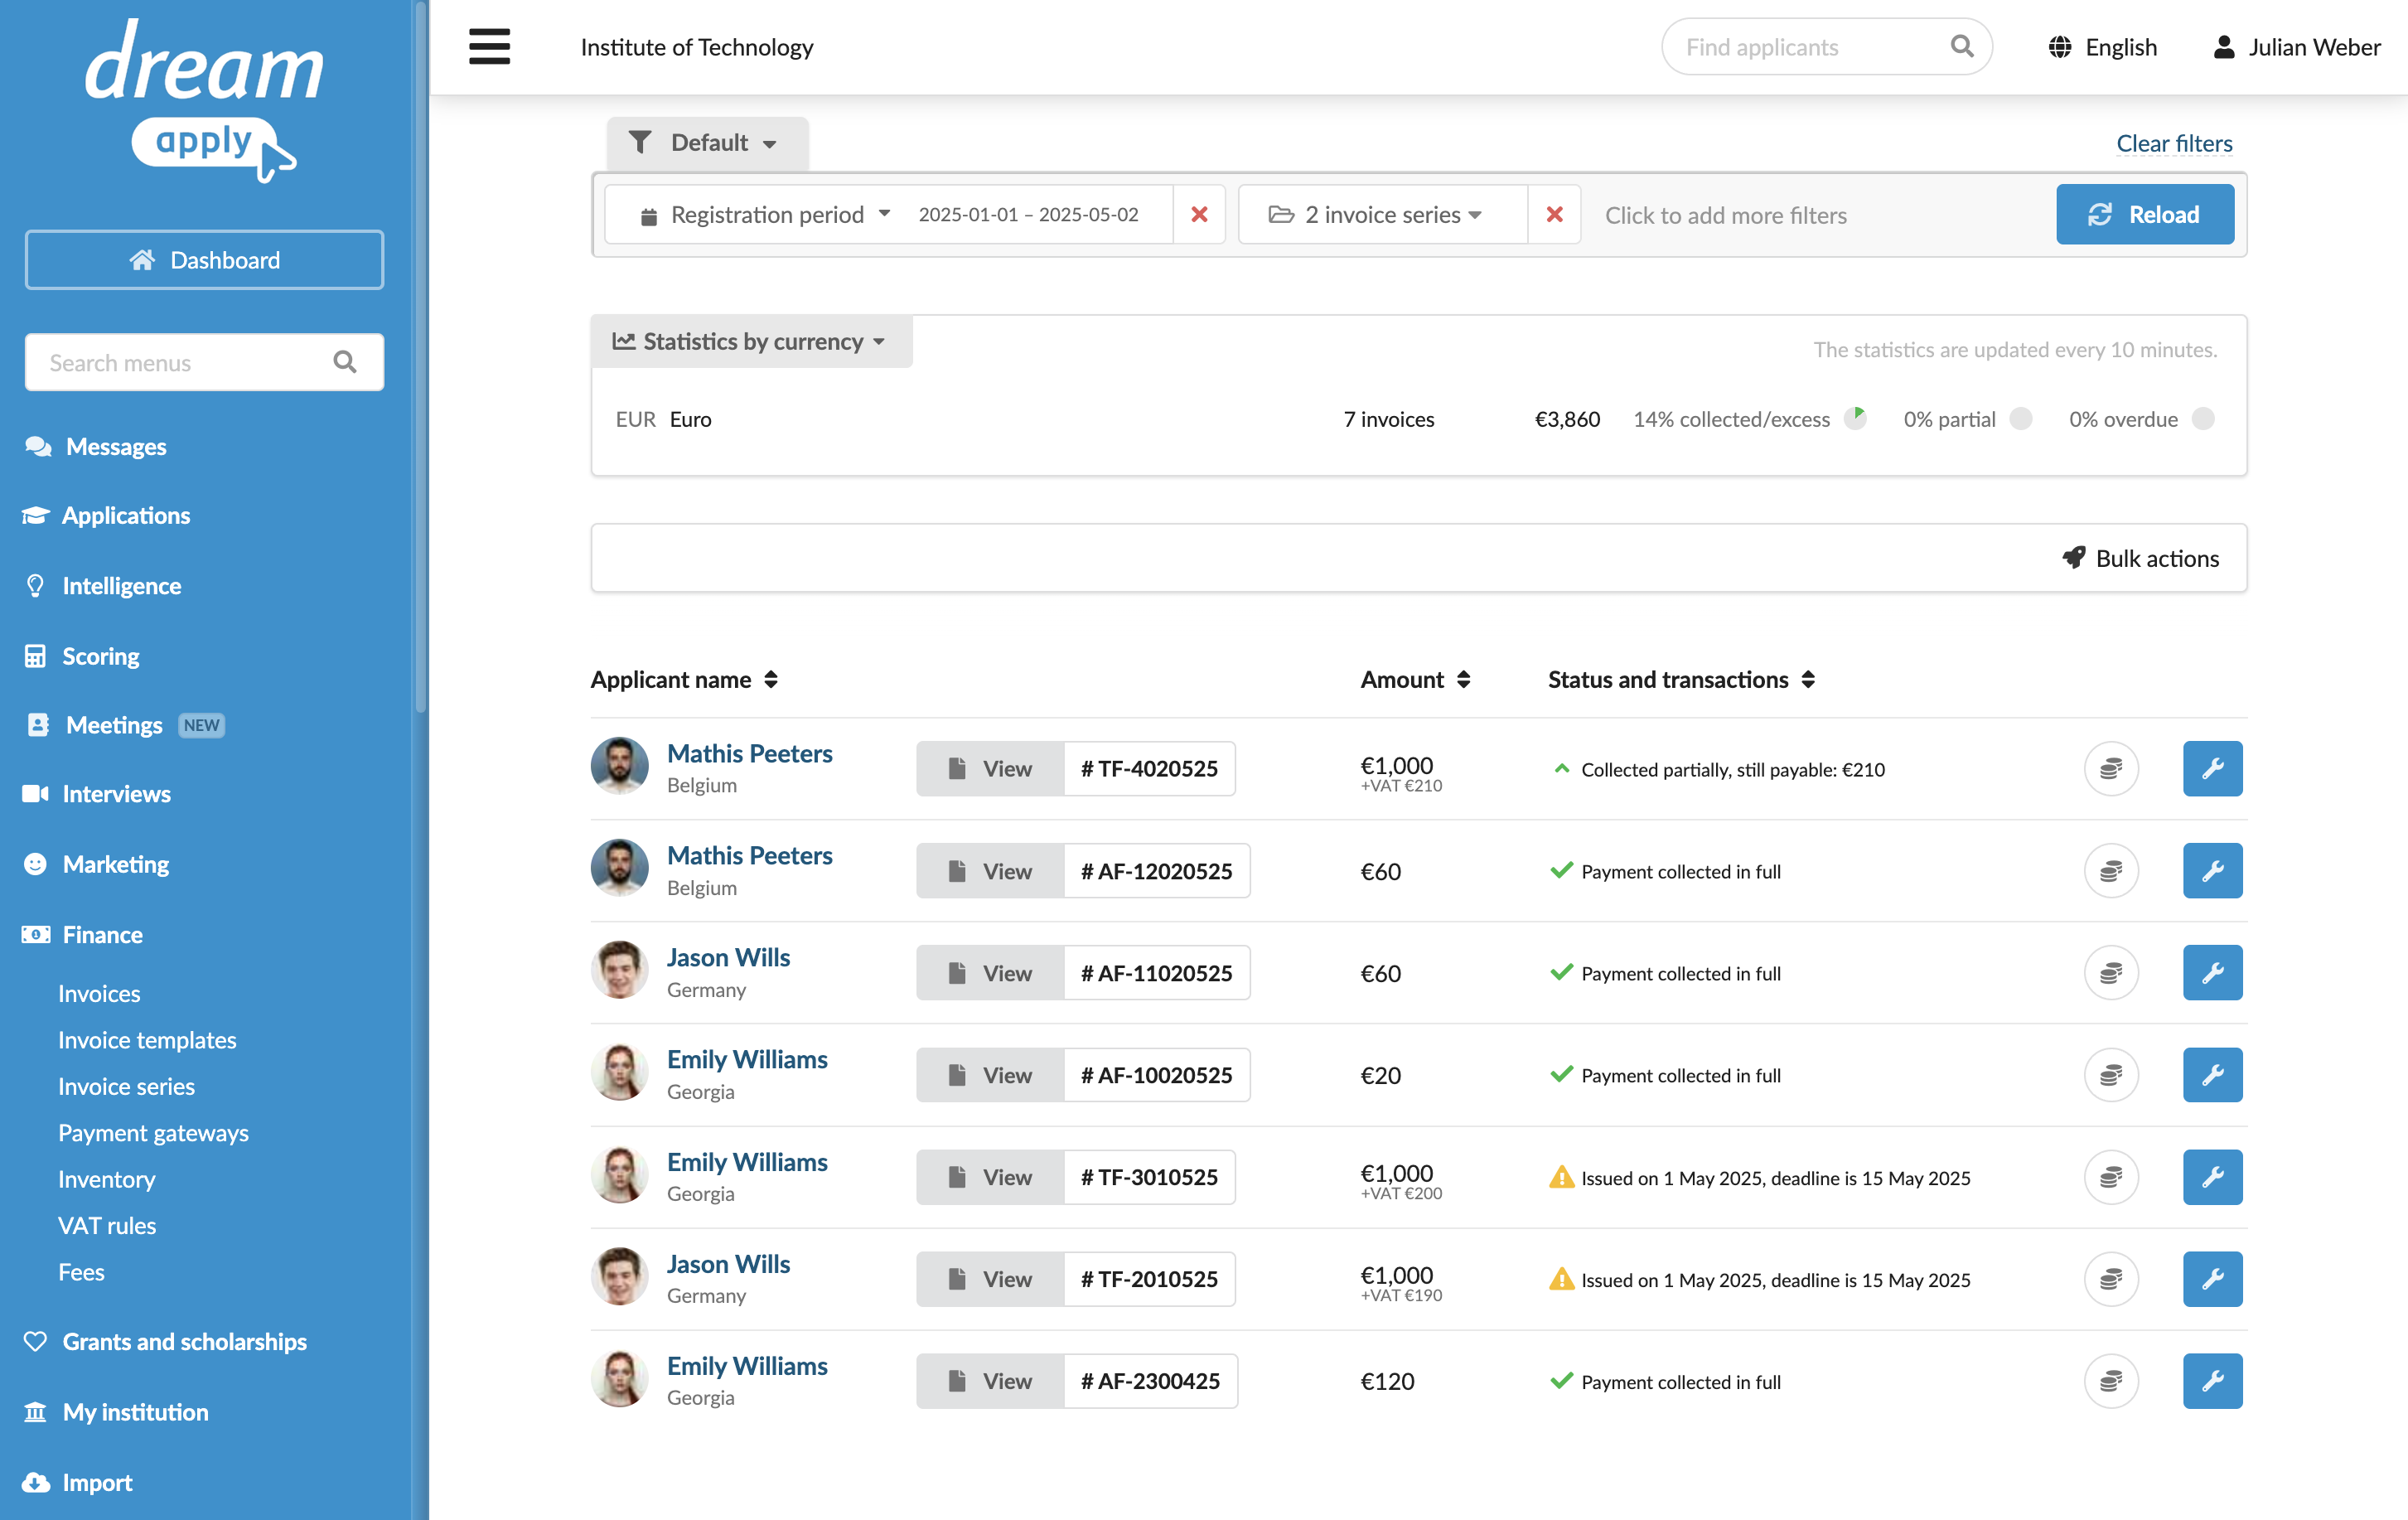Click the registration date range 2025-01-01 – 2025-05-02

pos(1028,214)
